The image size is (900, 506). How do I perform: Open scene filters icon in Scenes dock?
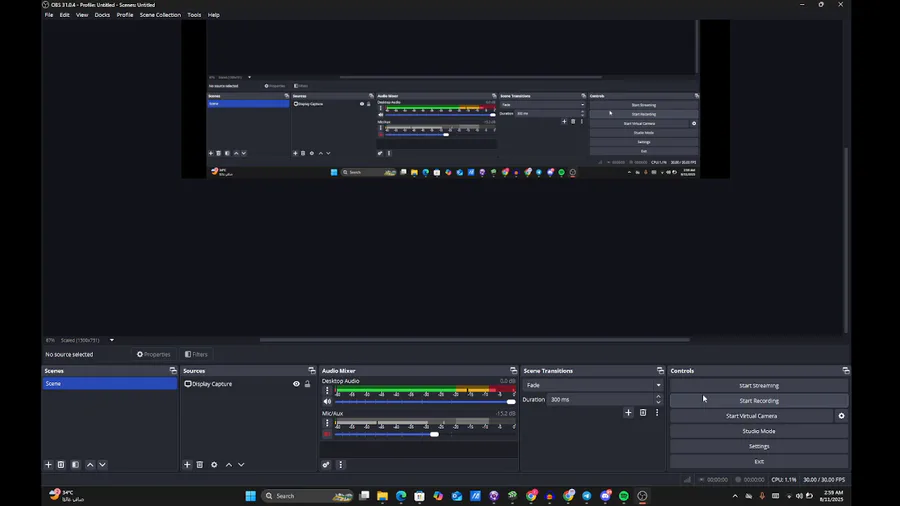75,465
